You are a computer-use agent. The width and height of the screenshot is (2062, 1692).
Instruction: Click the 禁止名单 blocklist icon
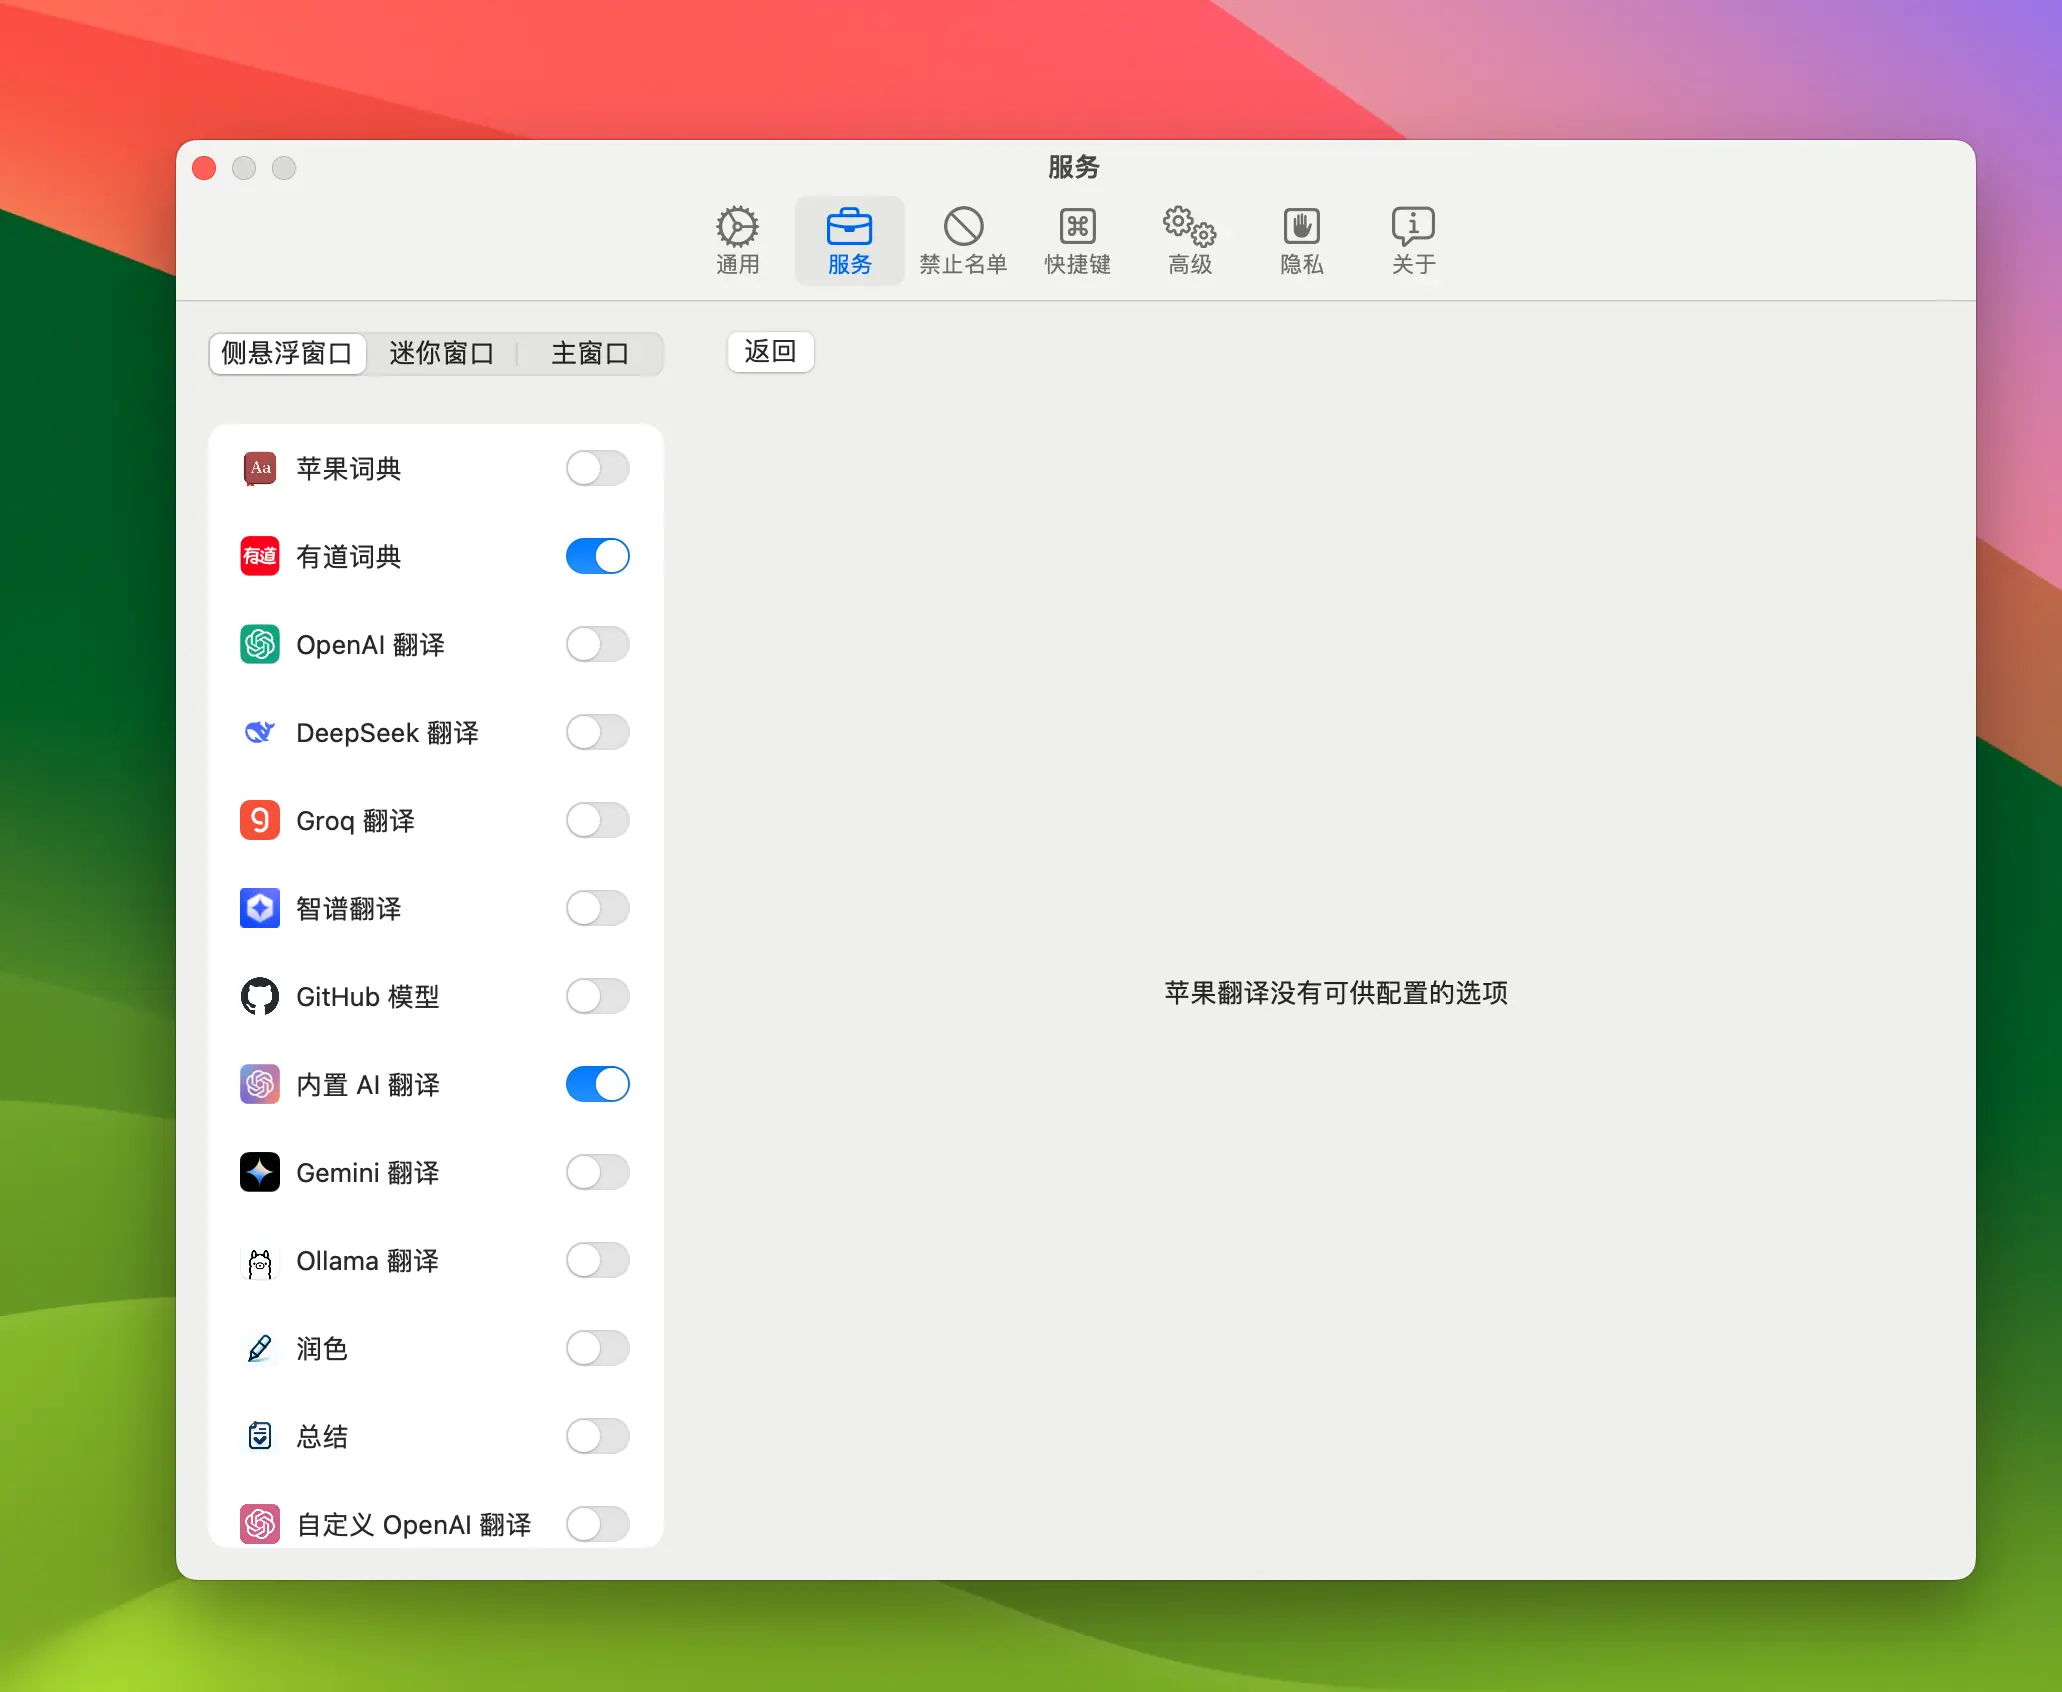tap(963, 228)
